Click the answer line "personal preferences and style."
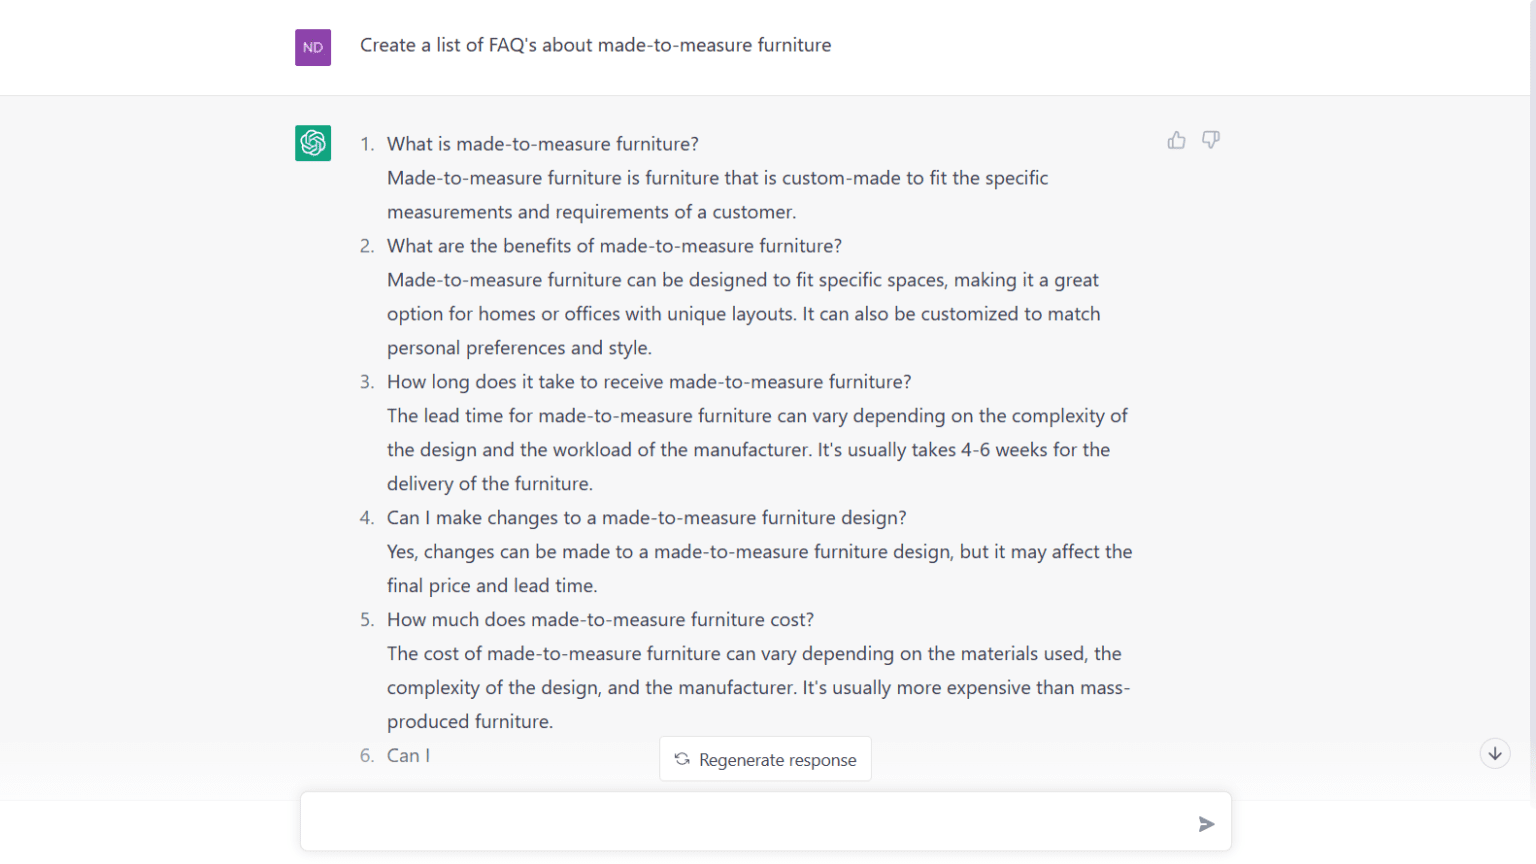The height and width of the screenshot is (864, 1536). coord(519,348)
